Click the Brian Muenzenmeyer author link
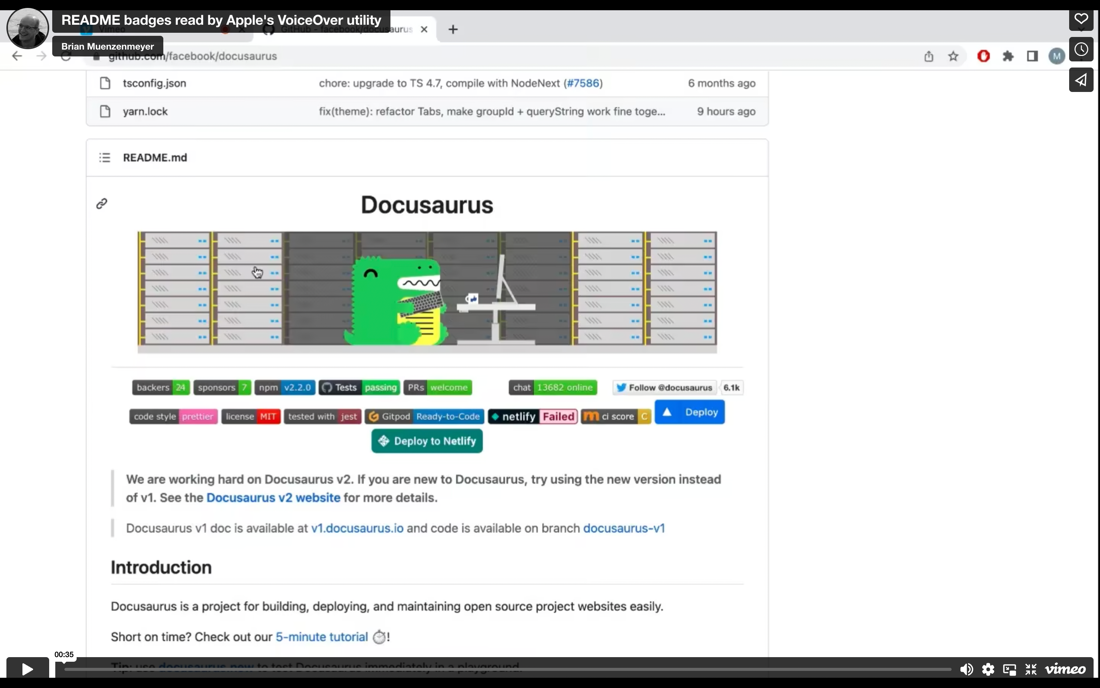Image resolution: width=1100 pixels, height=688 pixels. 108,46
